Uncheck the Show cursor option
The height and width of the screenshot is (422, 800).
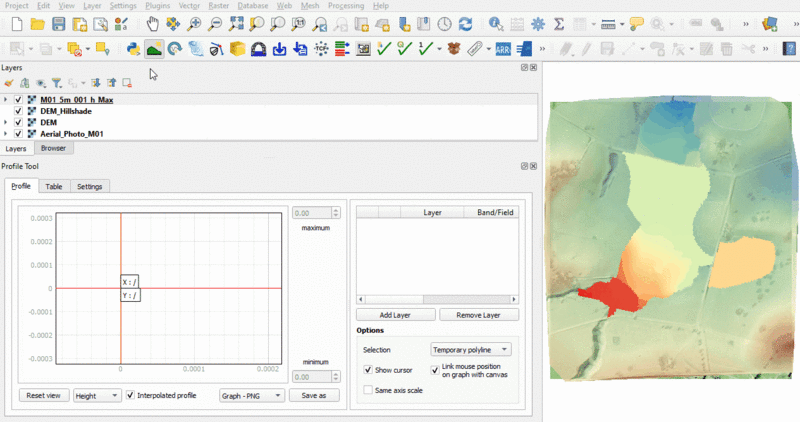368,370
